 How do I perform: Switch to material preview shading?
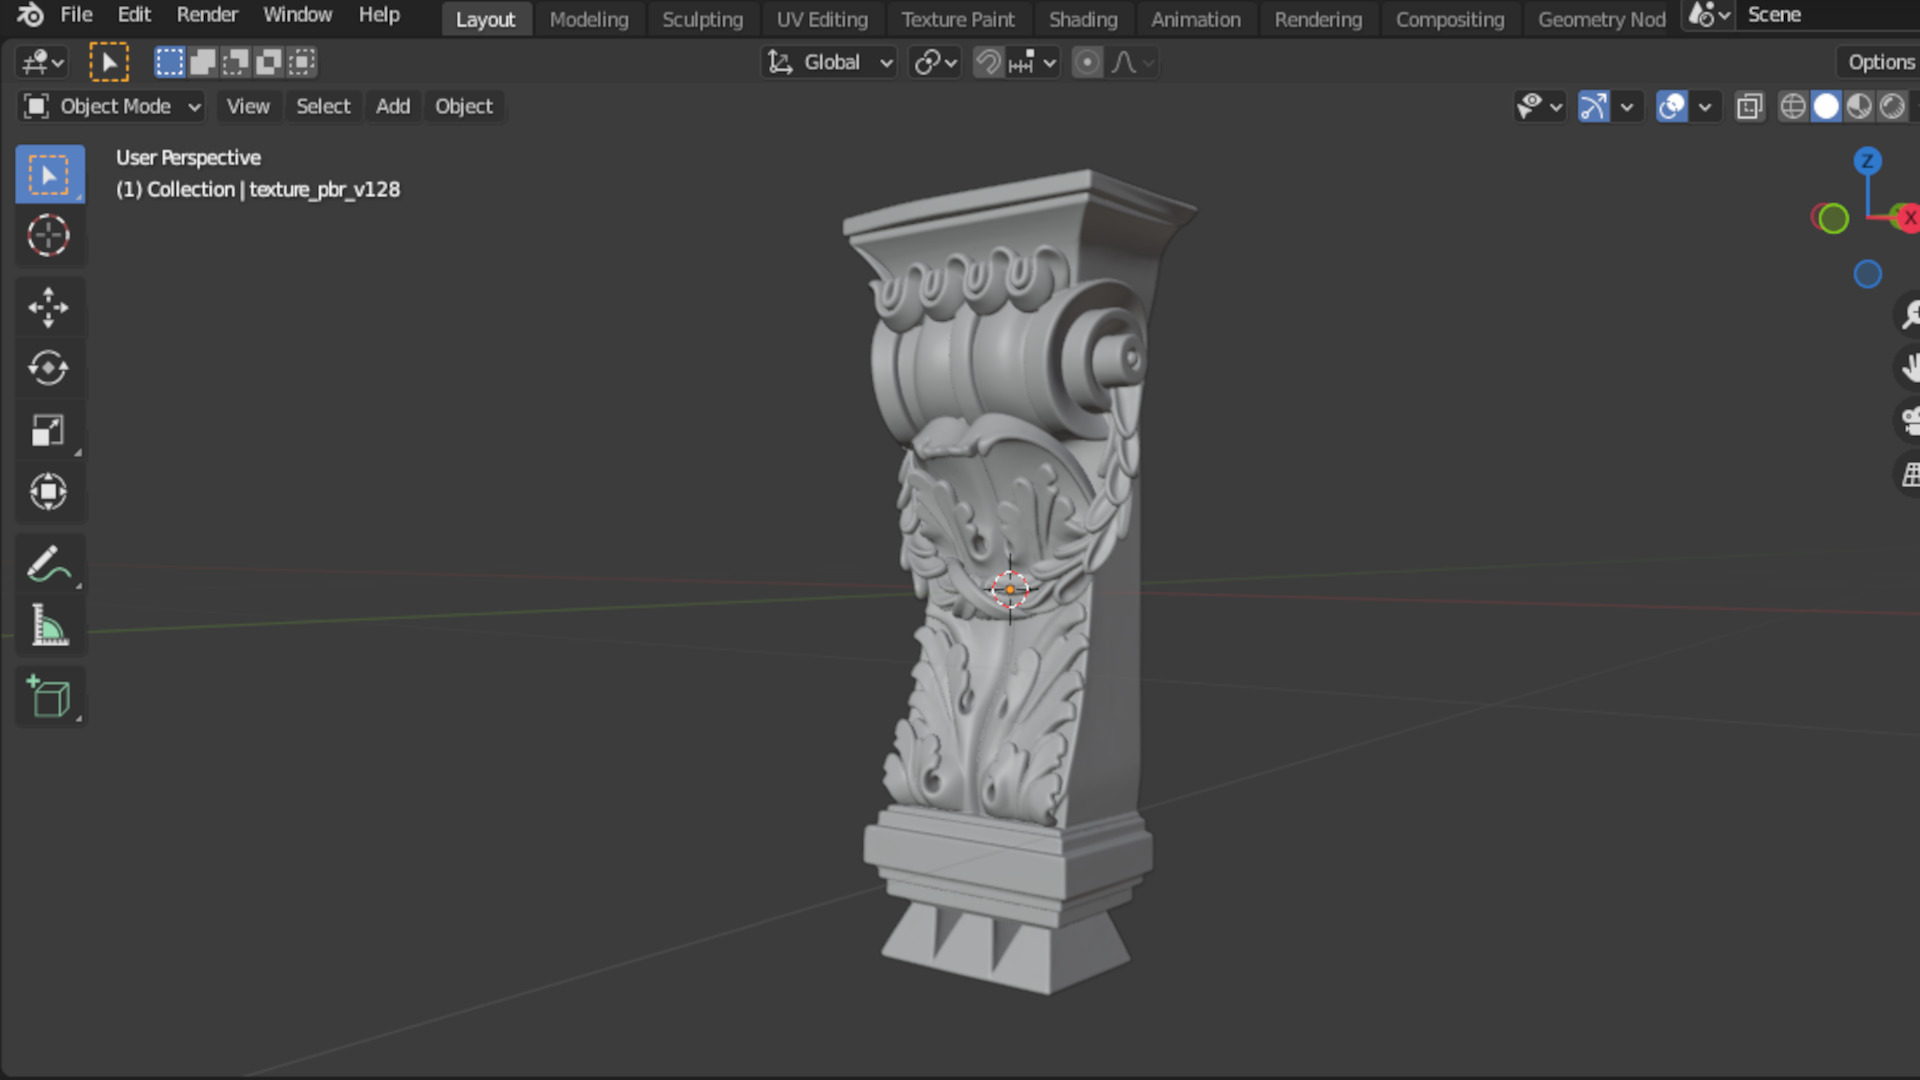1859,106
